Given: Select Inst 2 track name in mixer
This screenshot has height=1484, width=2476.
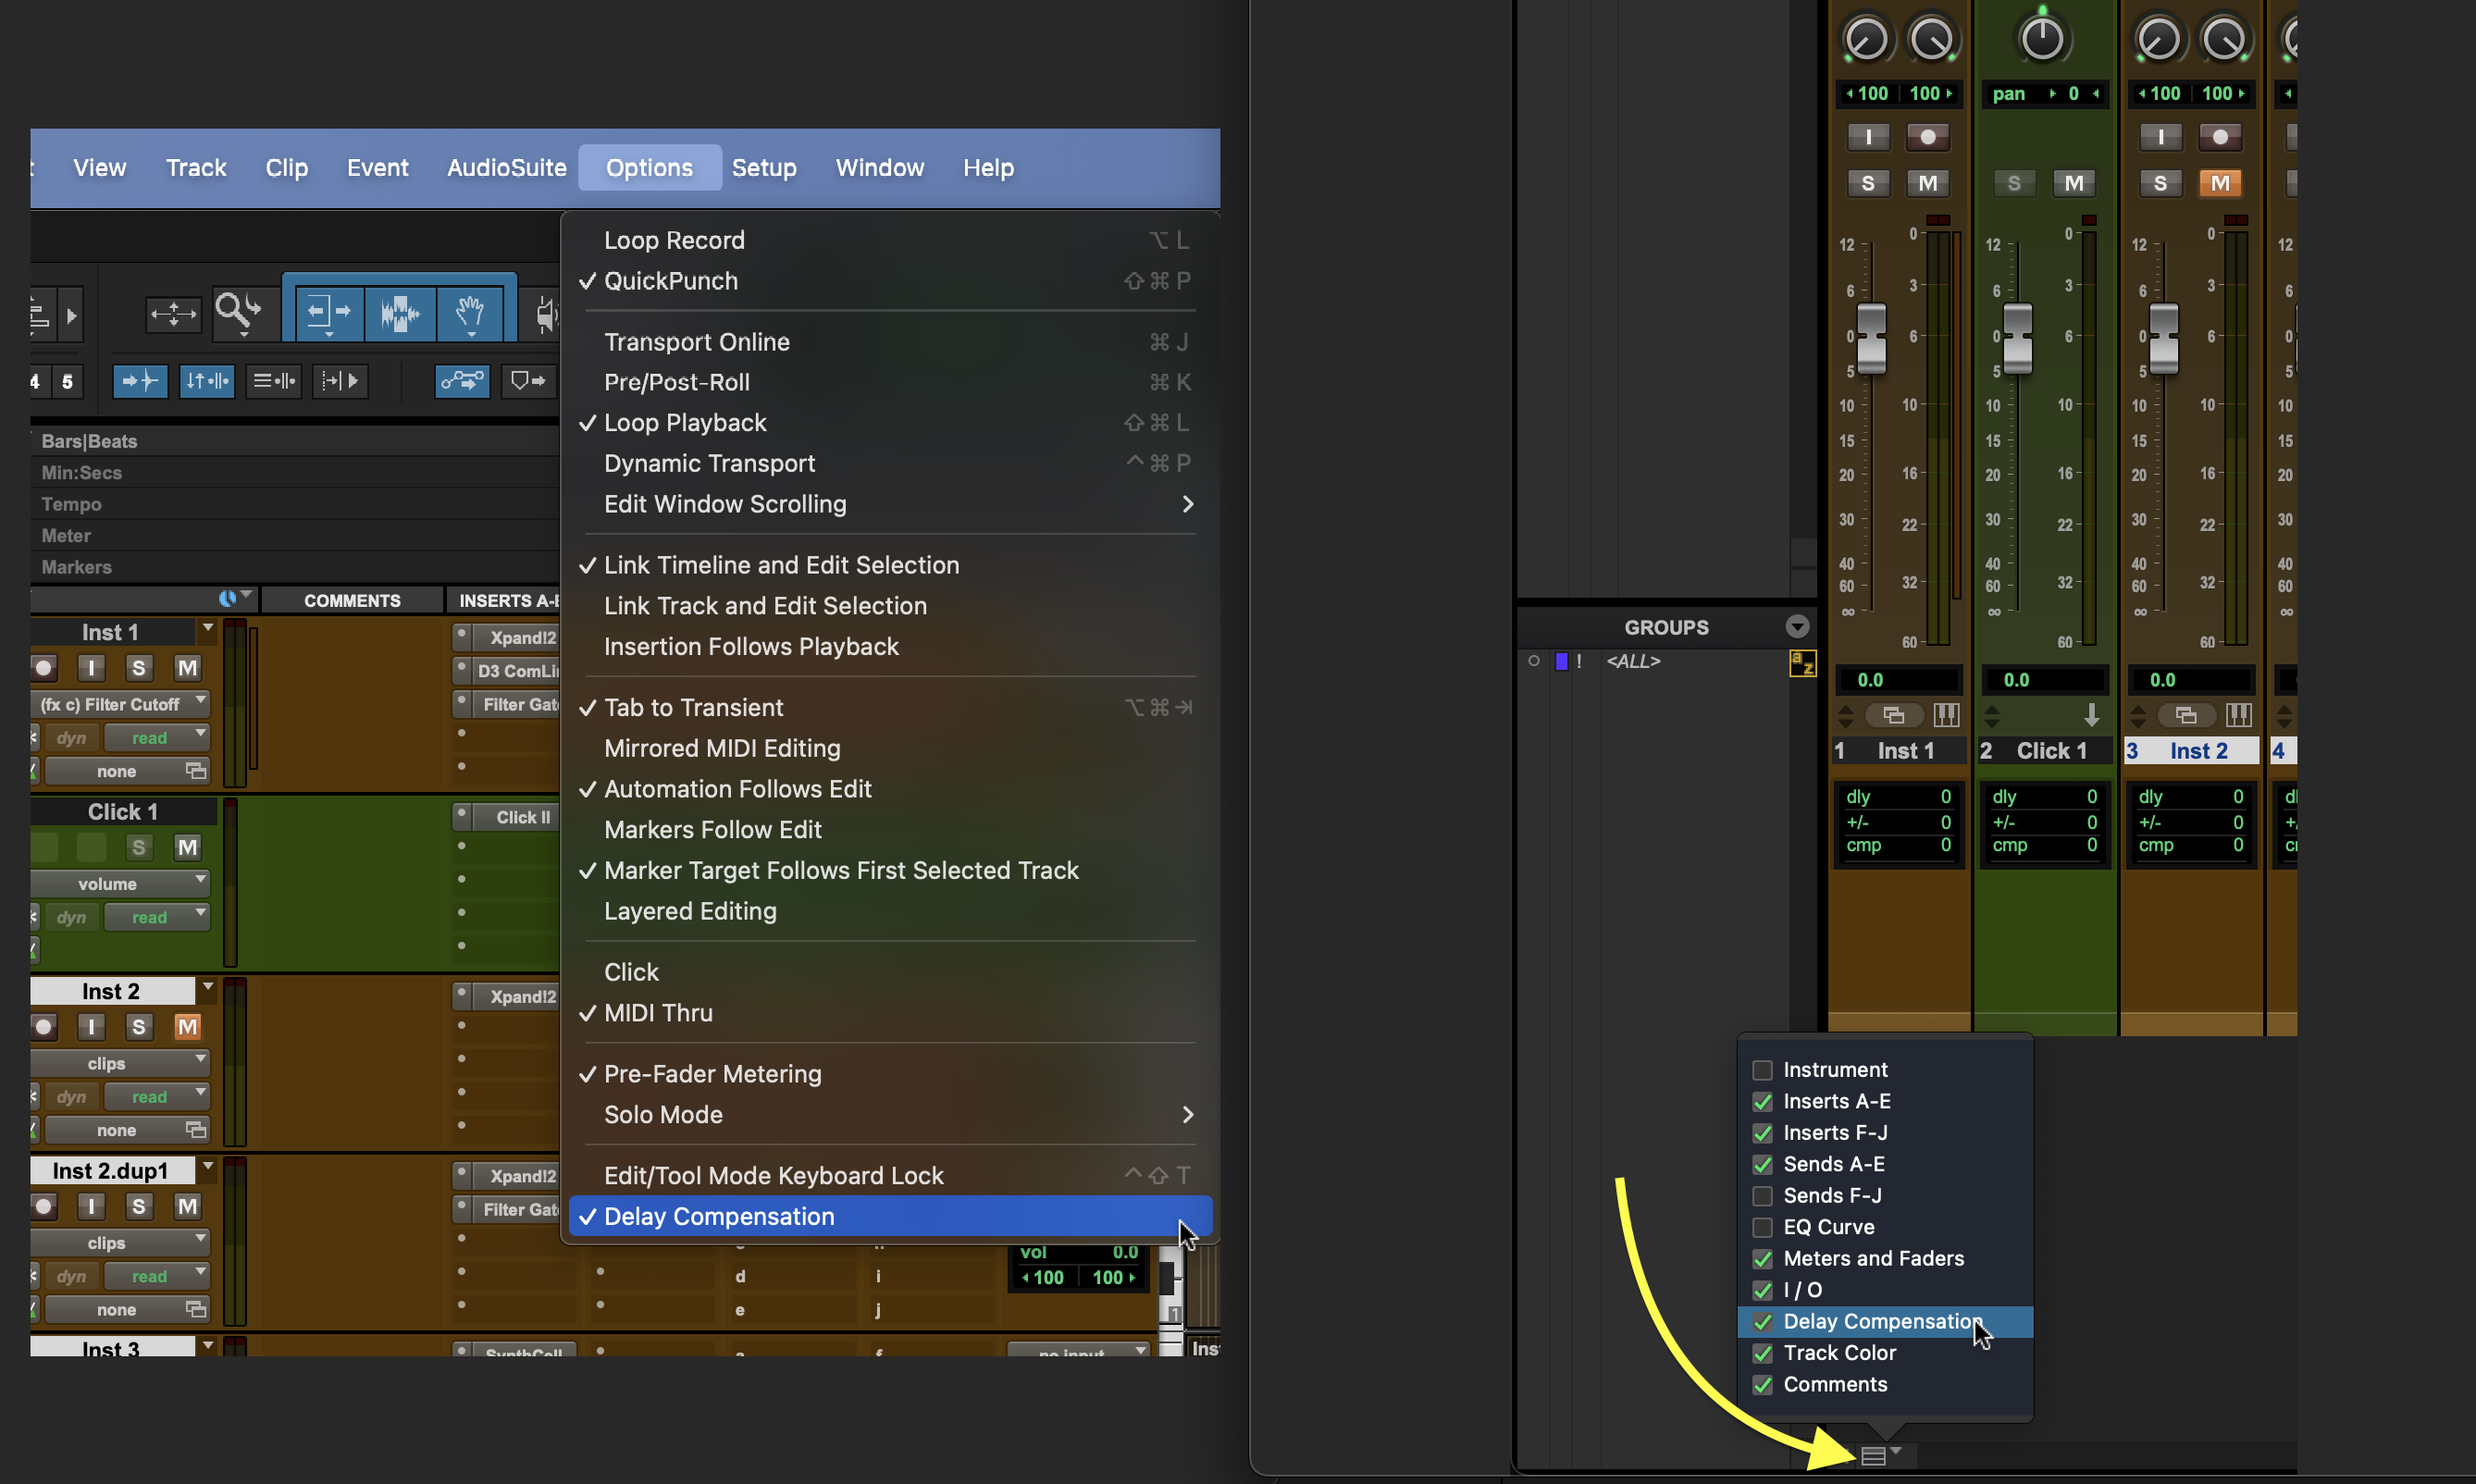Looking at the screenshot, I should pos(2199,751).
